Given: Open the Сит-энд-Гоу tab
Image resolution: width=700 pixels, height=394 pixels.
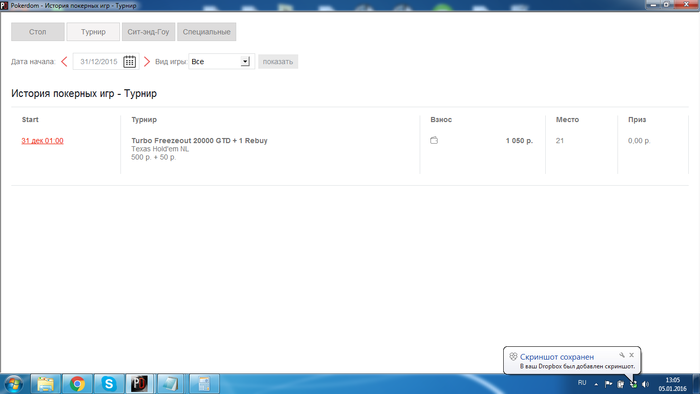Looking at the screenshot, I should (x=149, y=32).
